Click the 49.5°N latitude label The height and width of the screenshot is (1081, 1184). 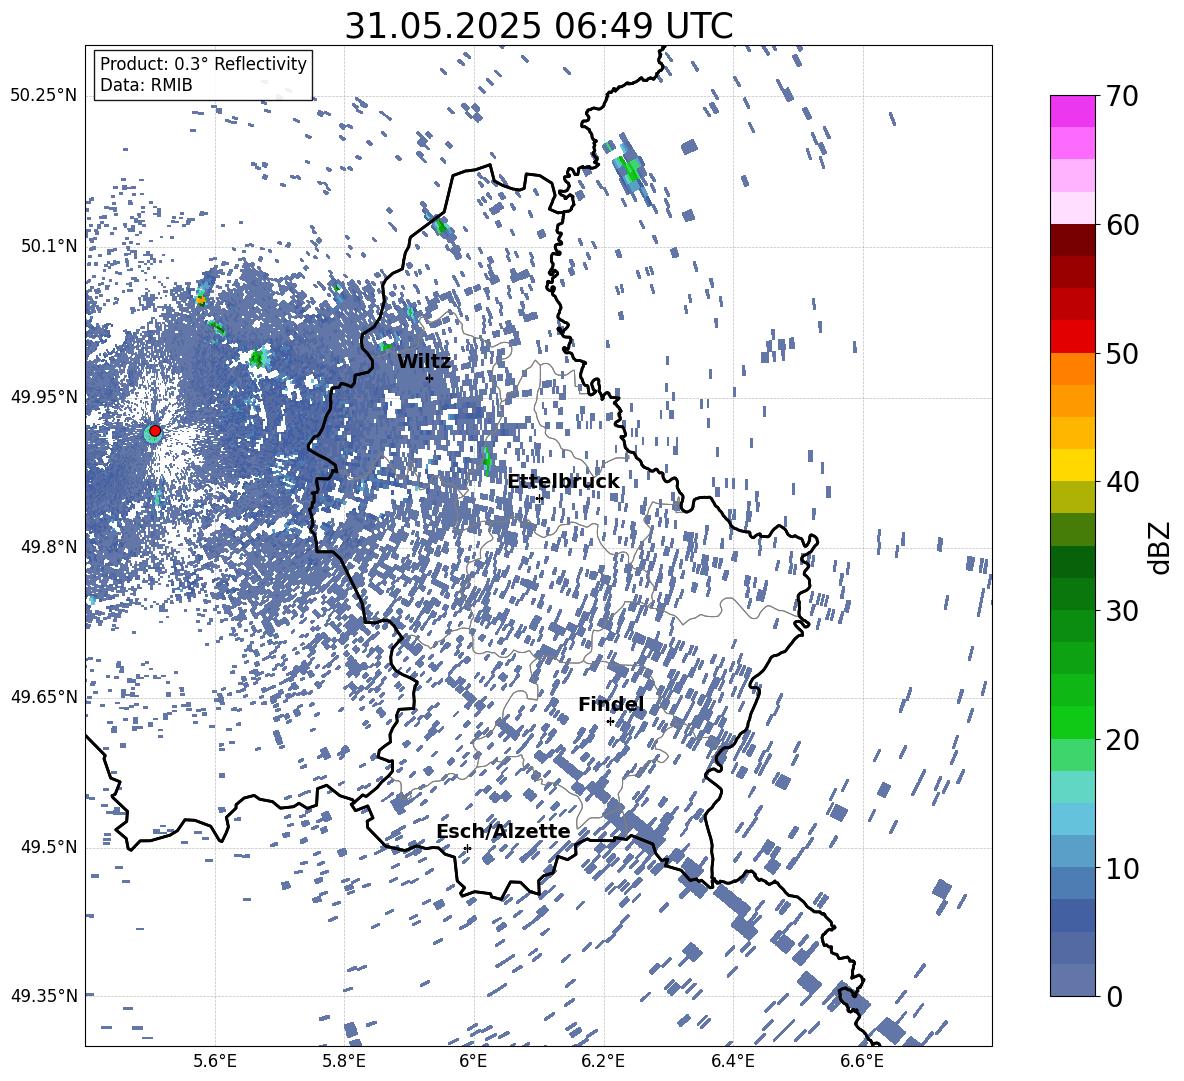click(x=48, y=847)
